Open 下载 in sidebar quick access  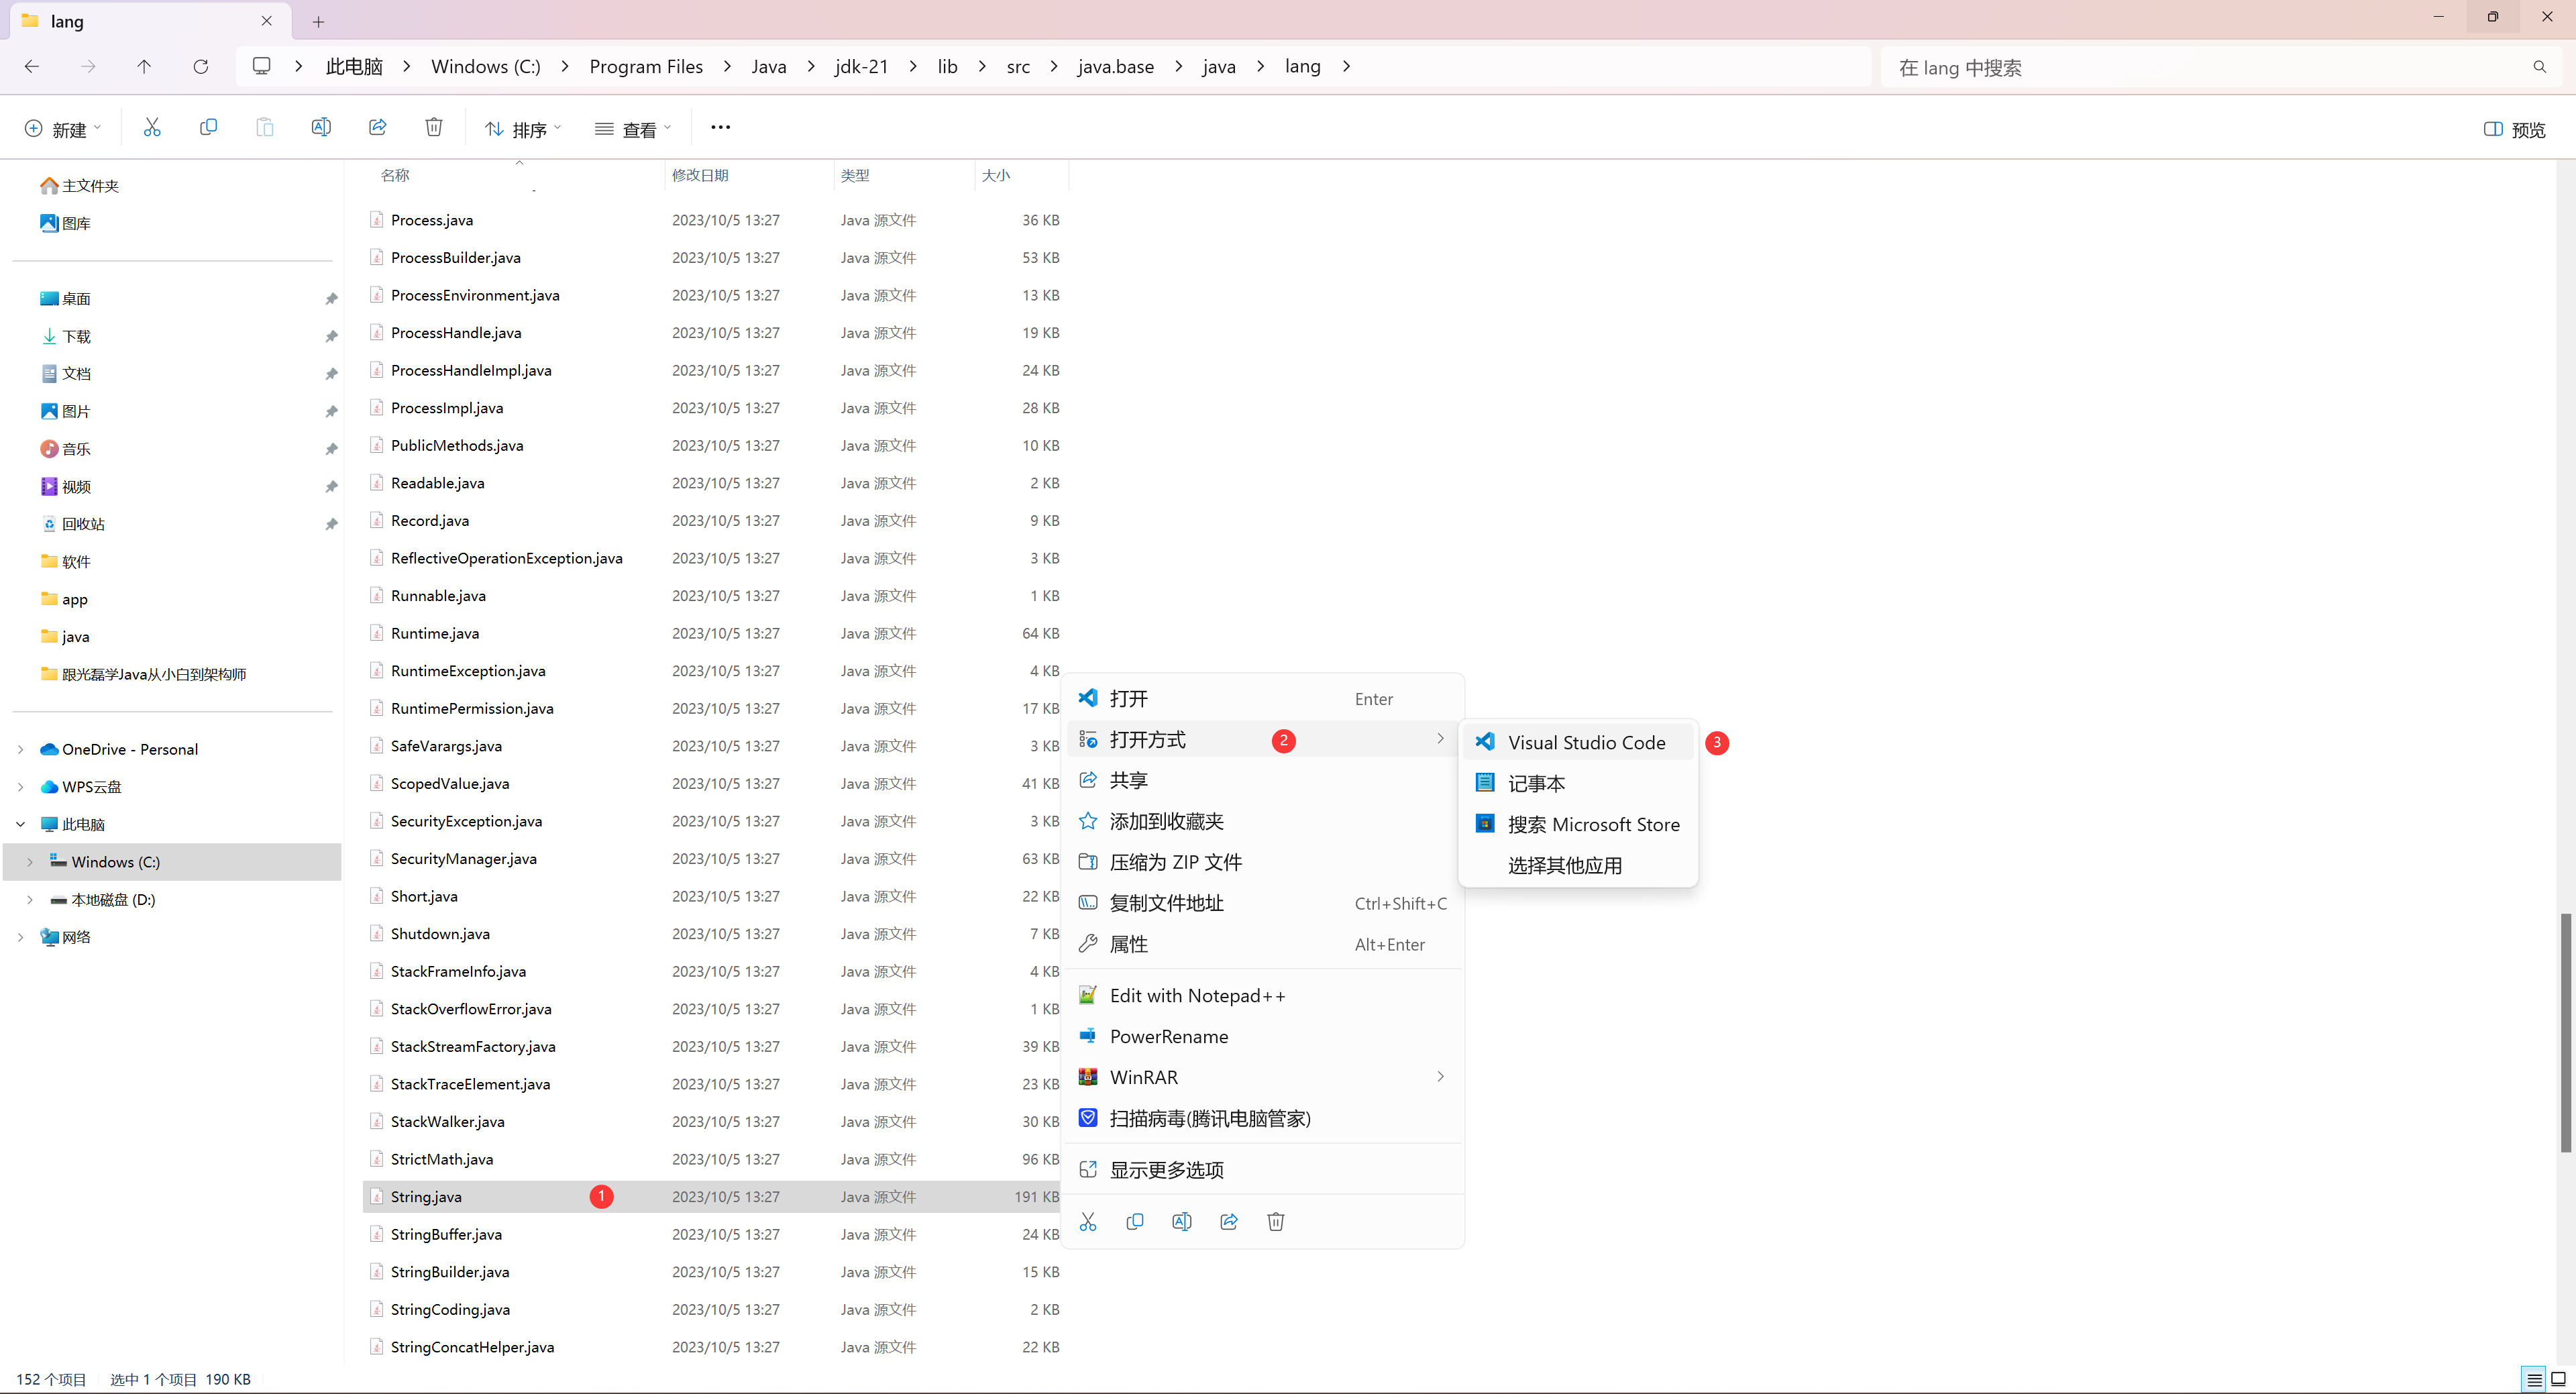76,336
